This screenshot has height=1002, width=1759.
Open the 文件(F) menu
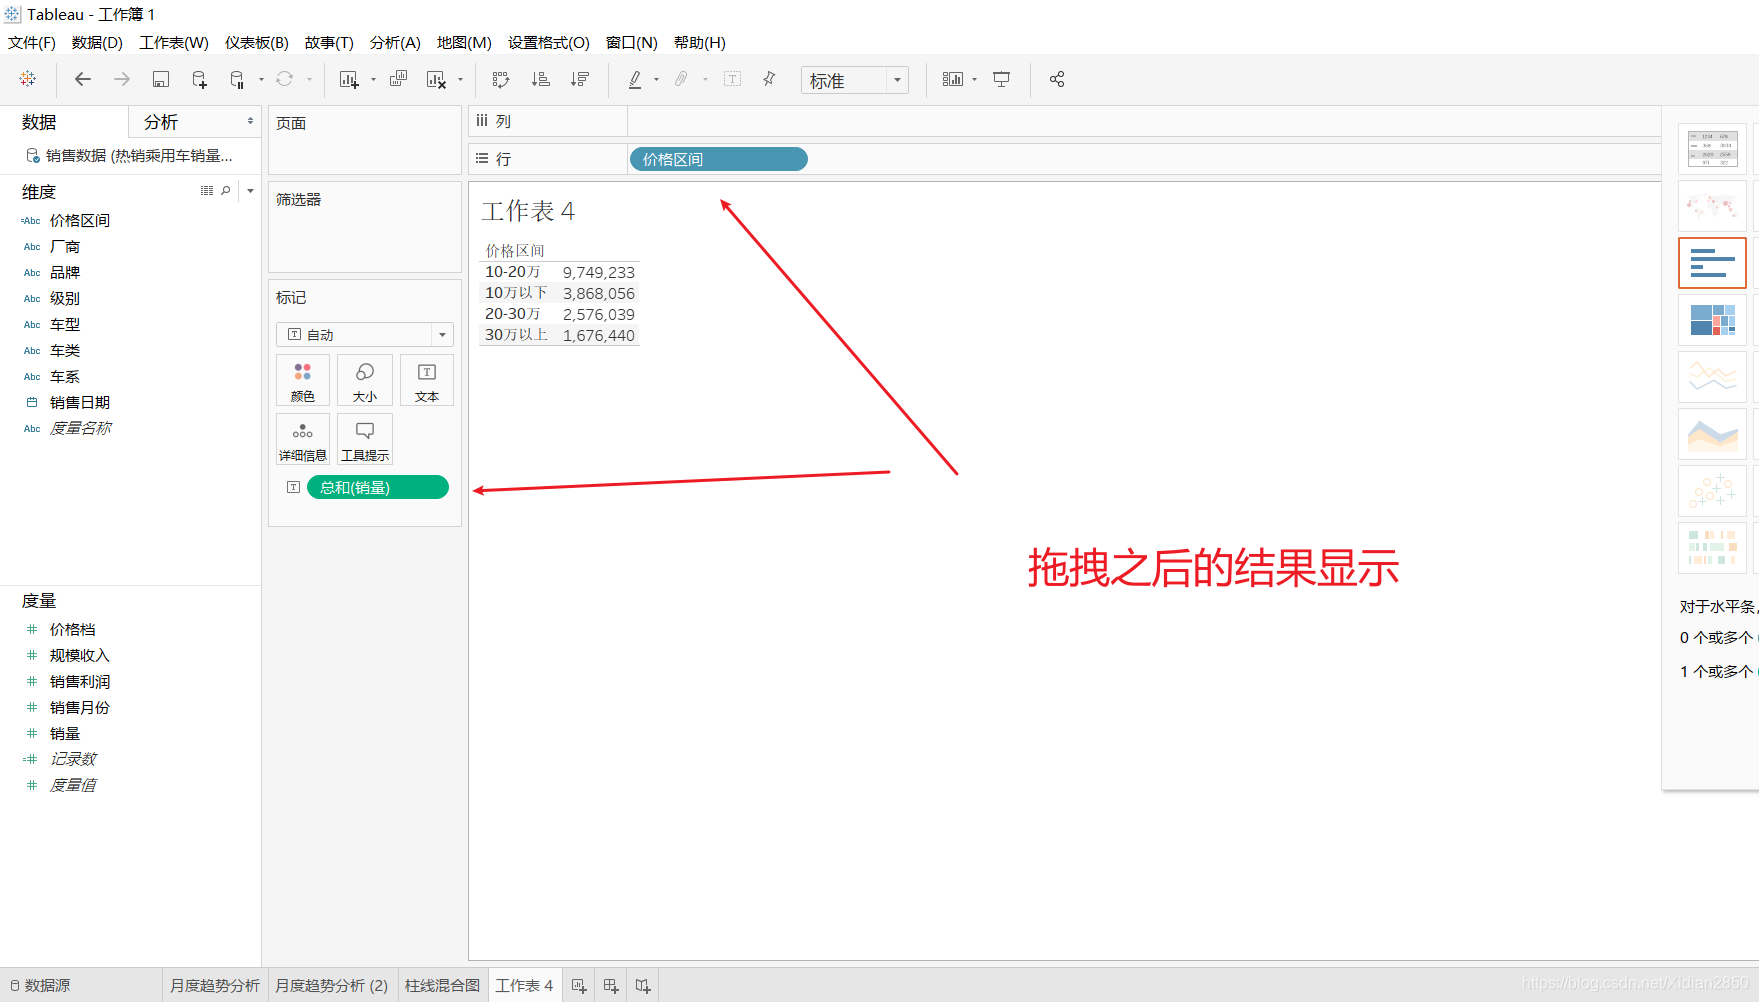(32, 43)
